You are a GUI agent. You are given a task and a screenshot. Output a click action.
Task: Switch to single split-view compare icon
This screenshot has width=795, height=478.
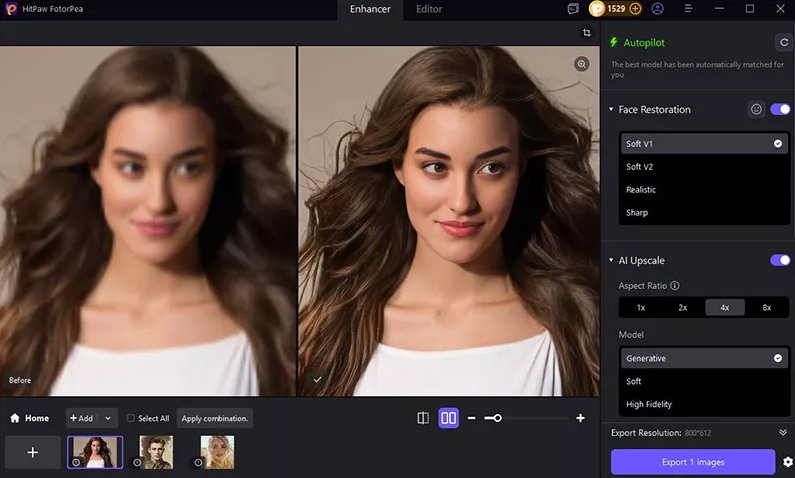(x=423, y=418)
